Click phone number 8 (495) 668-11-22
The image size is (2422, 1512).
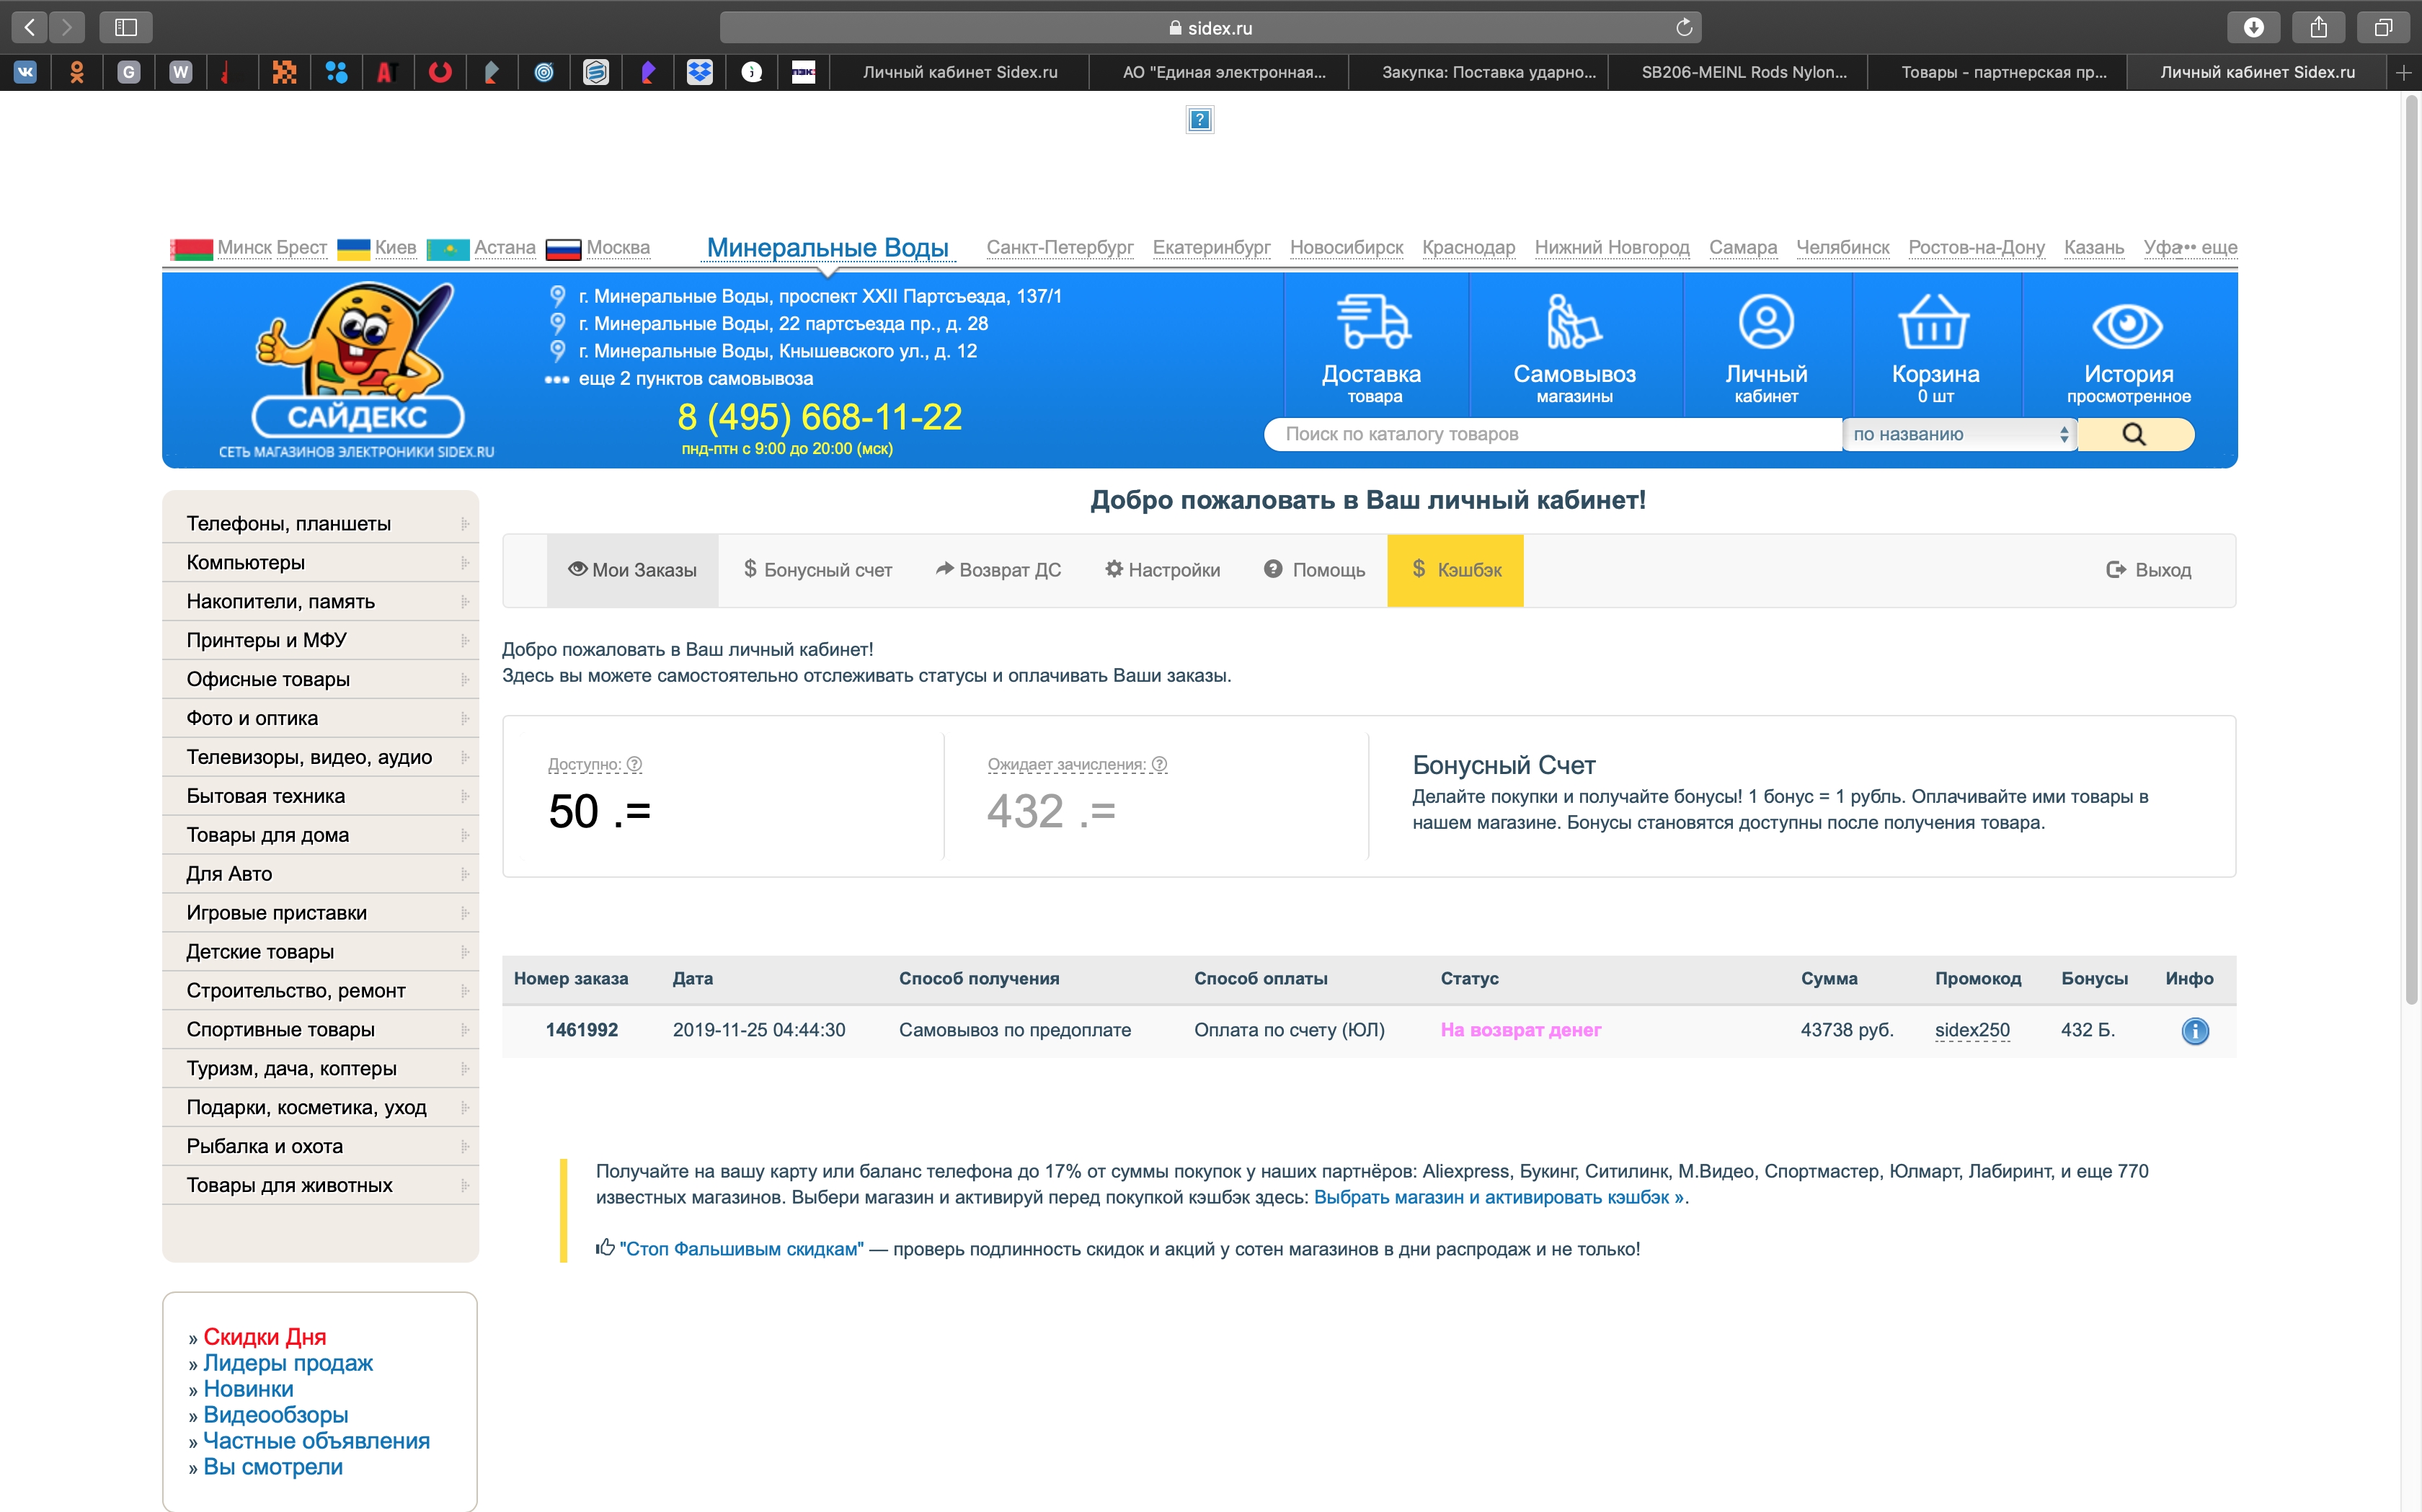tap(820, 416)
